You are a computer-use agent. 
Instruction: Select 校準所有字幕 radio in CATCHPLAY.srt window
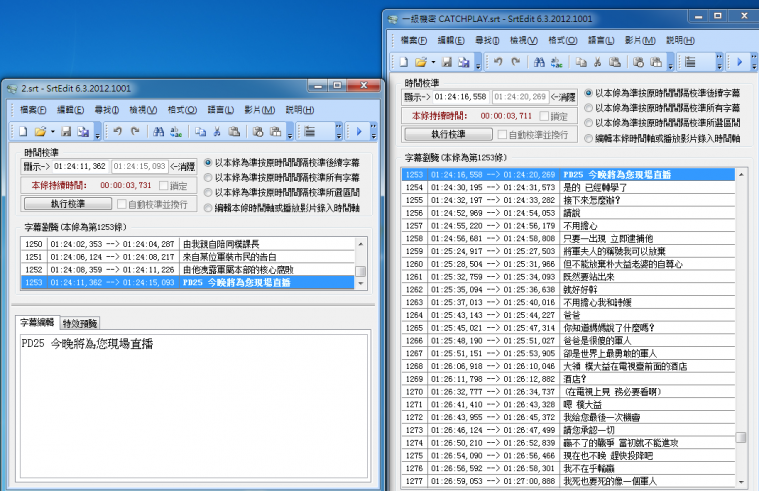pos(589,107)
